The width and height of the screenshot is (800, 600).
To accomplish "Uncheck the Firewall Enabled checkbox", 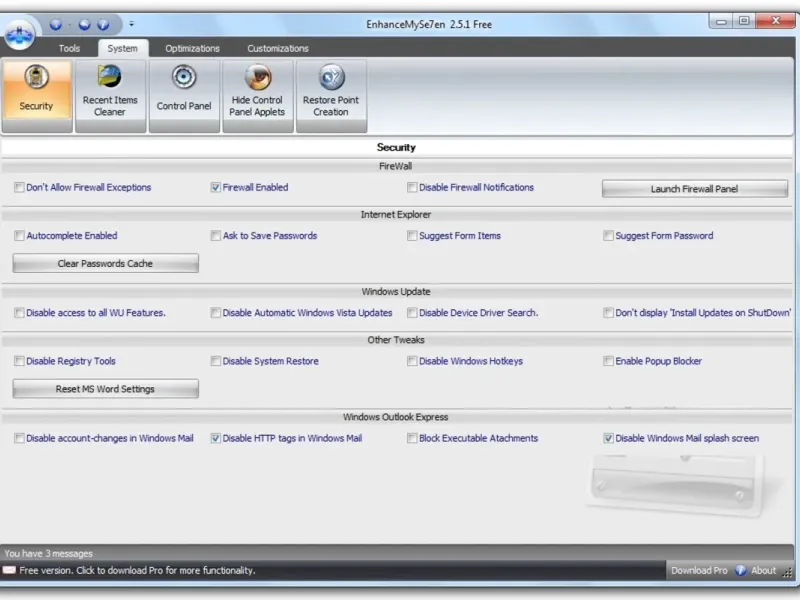I will [x=216, y=187].
